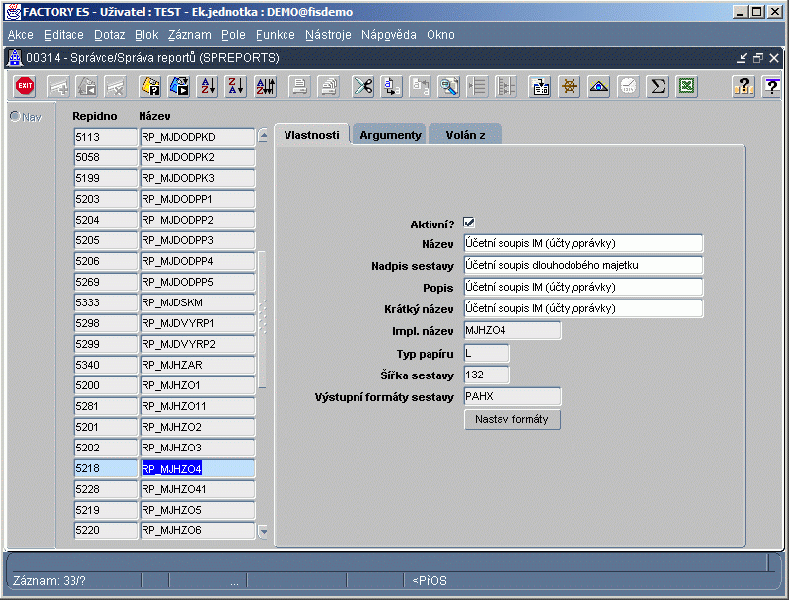789x600 pixels.
Task: Click the report list scroll-down arrow
Action: 264,532
